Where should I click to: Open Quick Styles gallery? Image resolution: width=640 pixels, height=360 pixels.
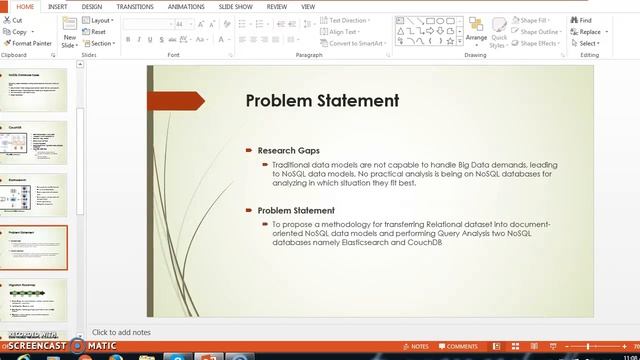499,33
